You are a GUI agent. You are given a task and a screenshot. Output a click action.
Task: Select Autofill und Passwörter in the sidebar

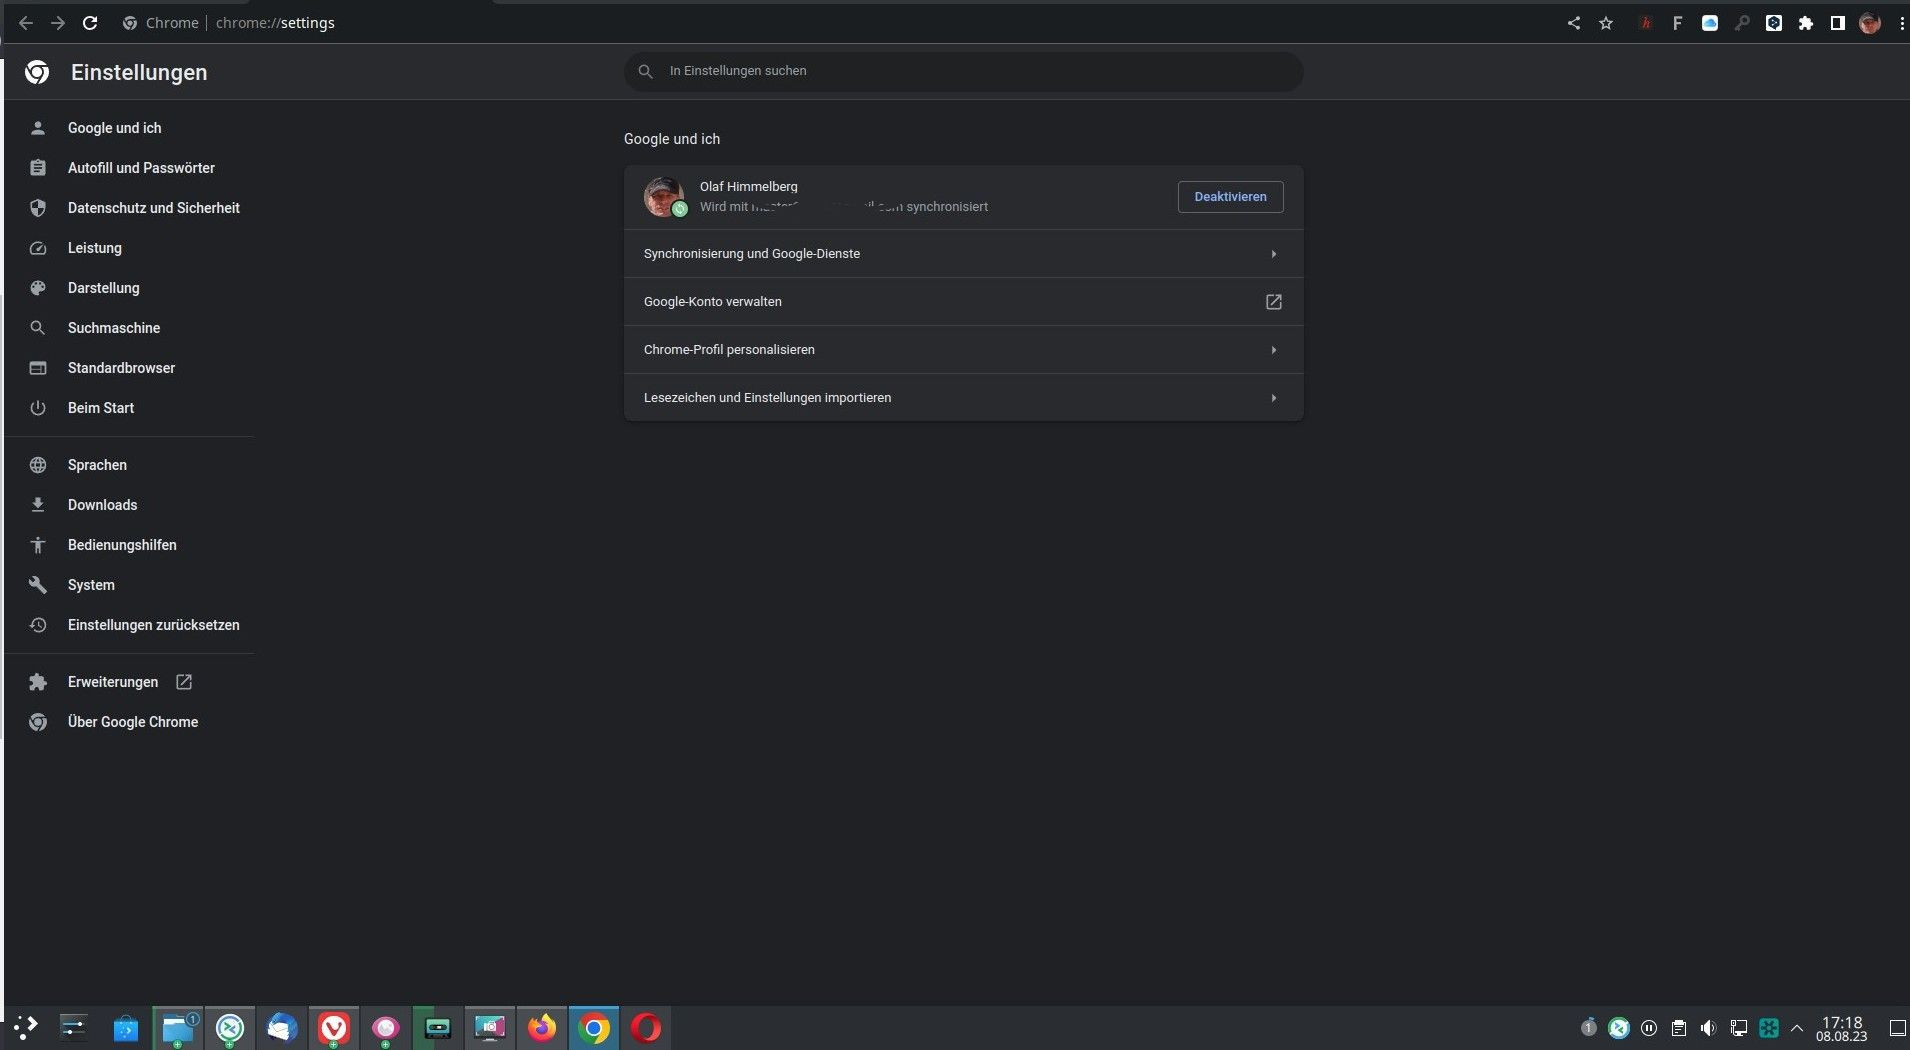(x=141, y=168)
